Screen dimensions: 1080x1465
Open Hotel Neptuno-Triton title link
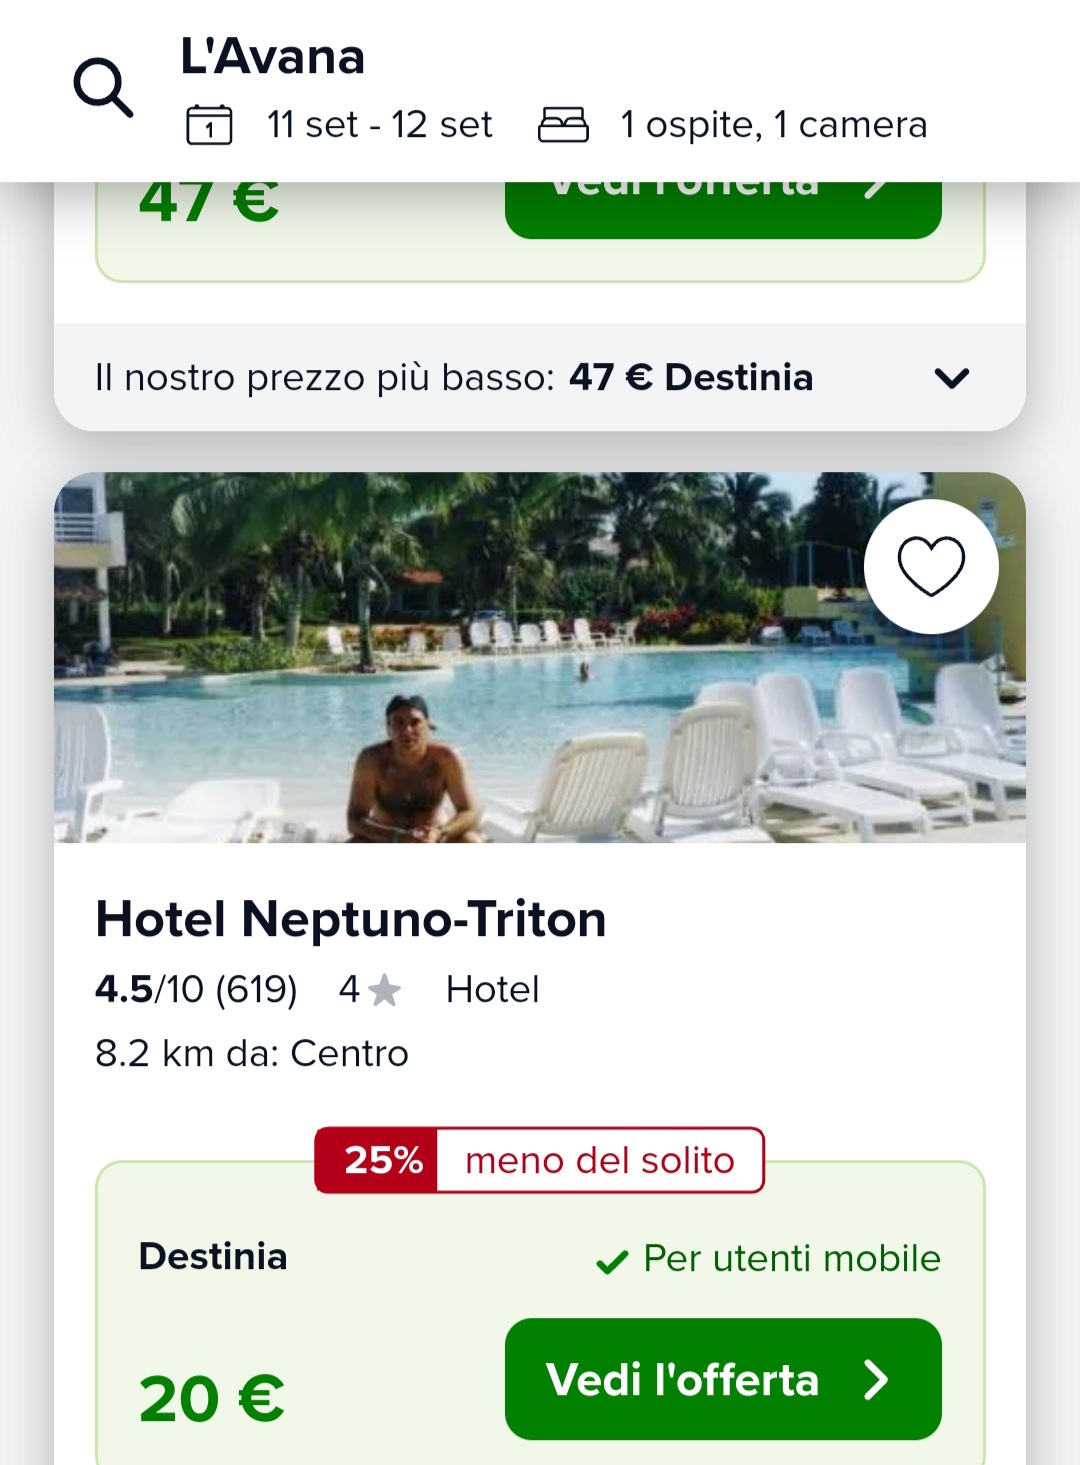350,919
